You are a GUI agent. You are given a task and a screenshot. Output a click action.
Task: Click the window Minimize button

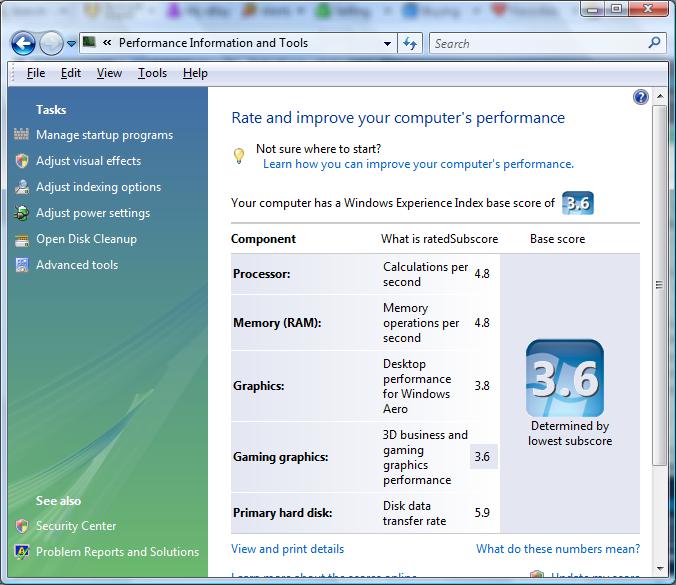[x=594, y=9]
